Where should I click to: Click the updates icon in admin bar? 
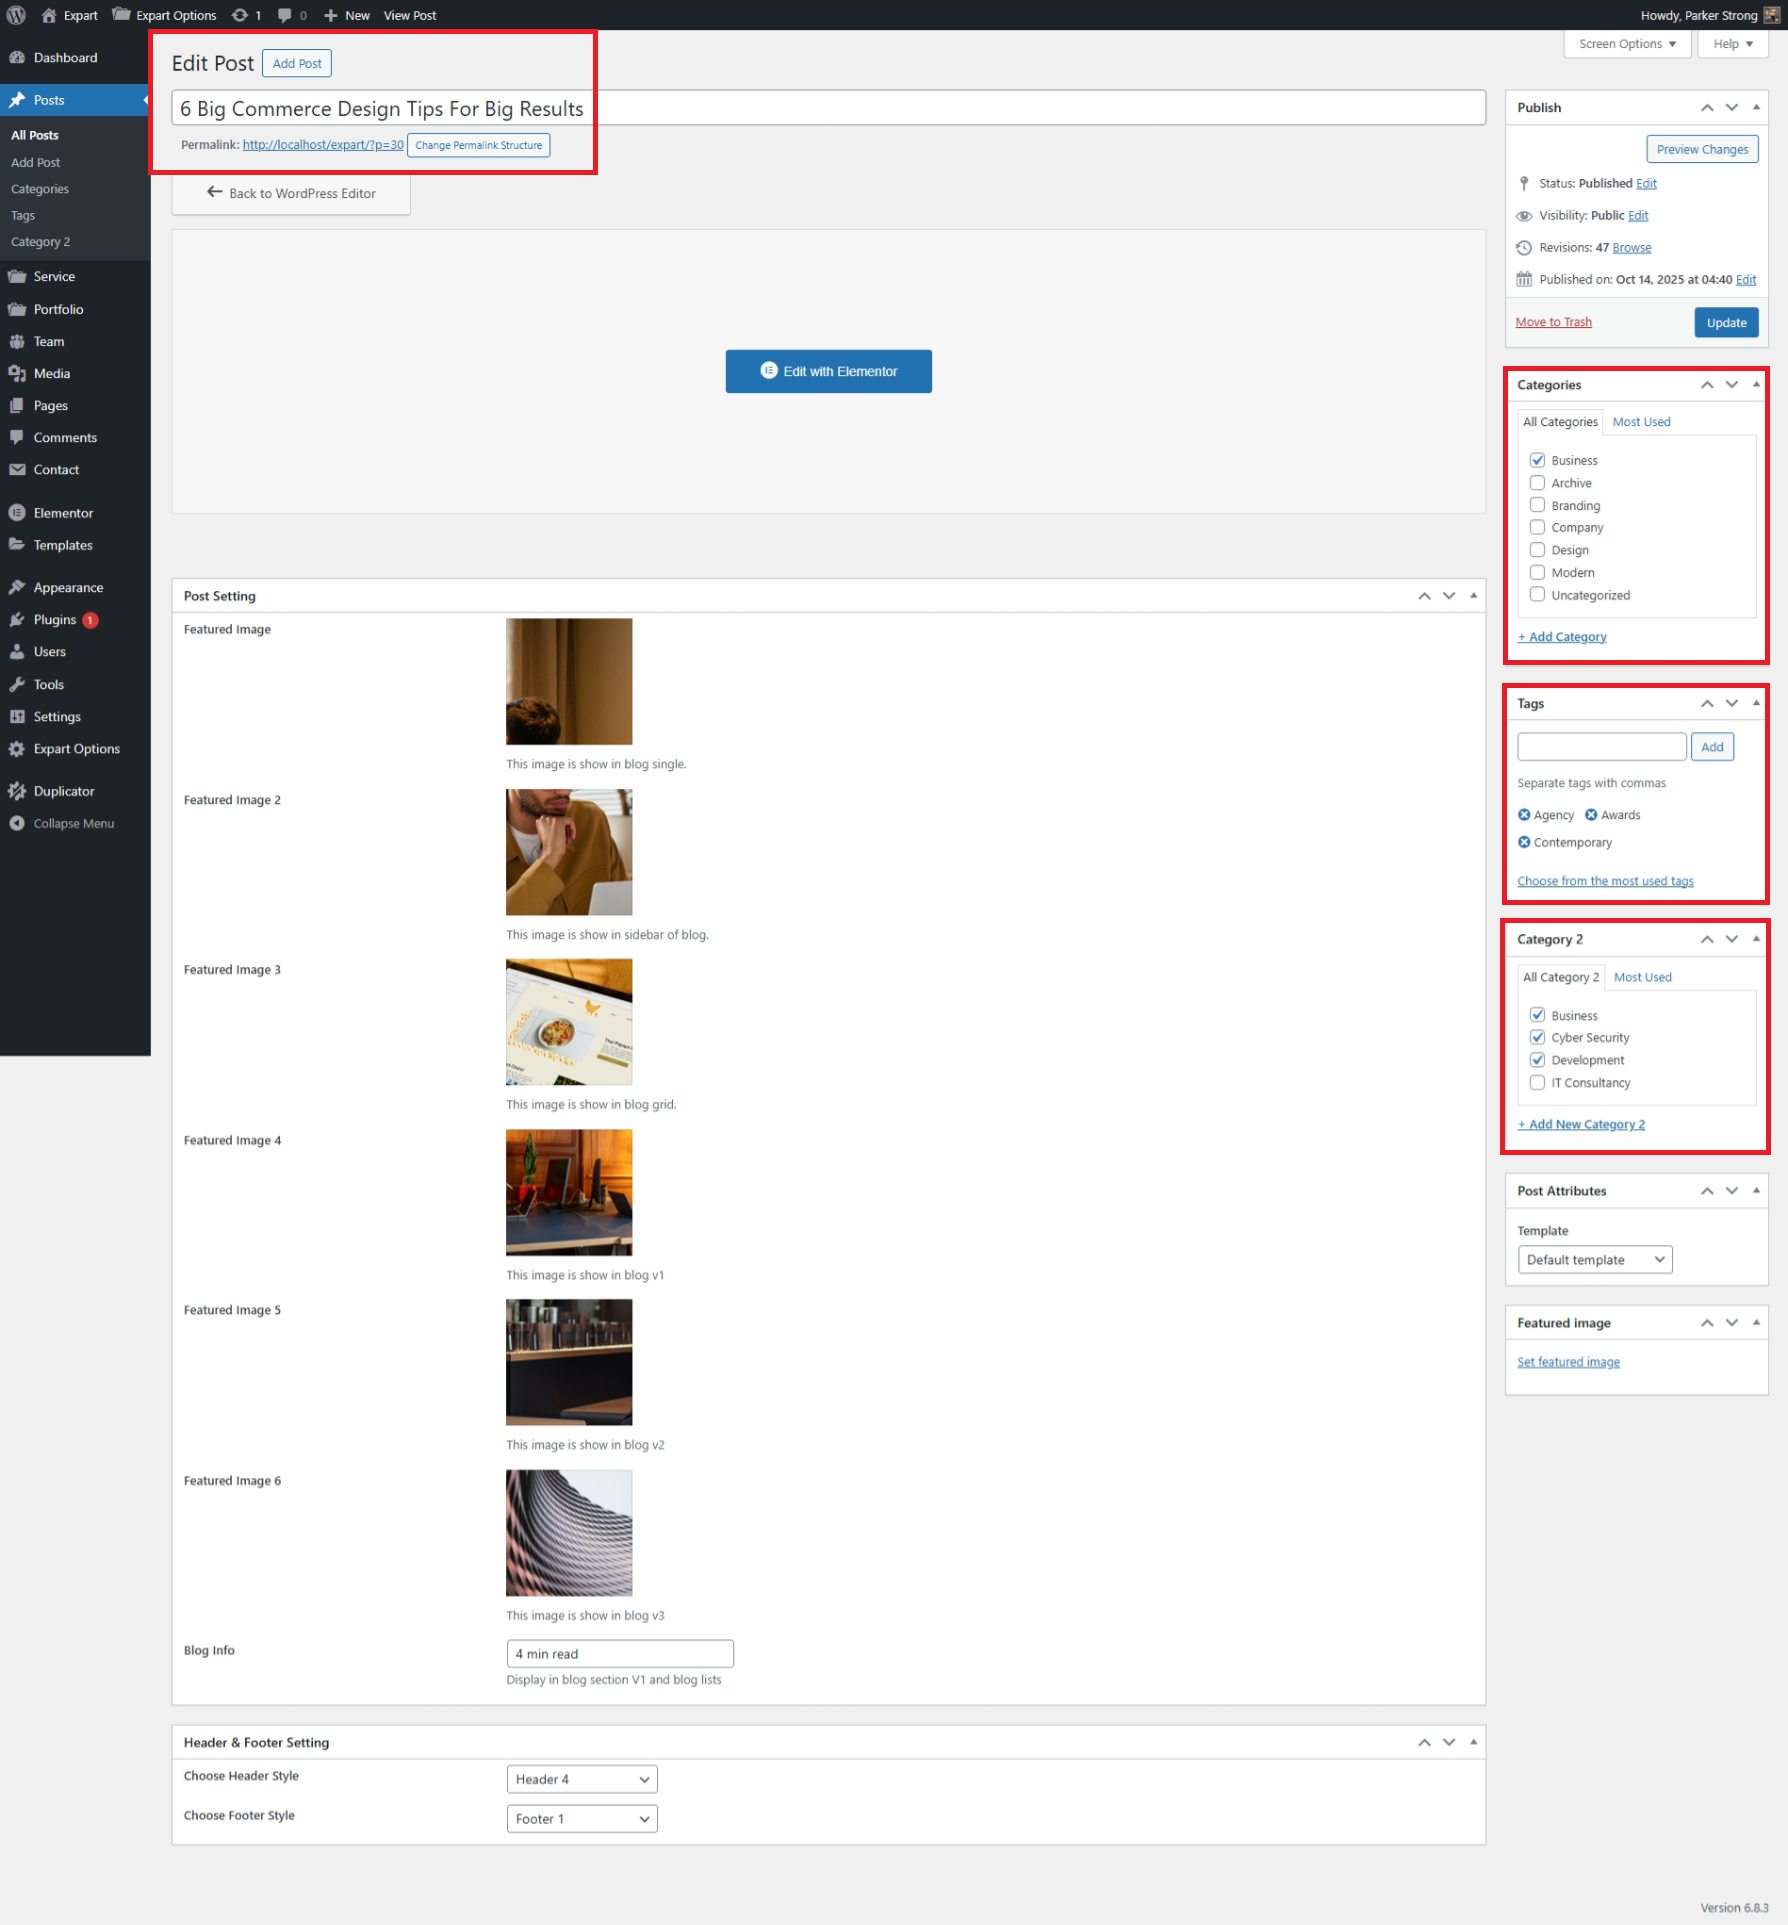(x=240, y=15)
